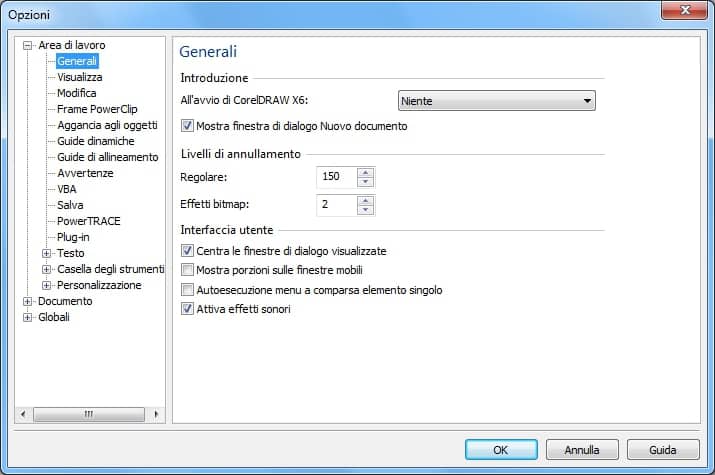Viewport: 715px width, 475px height.
Task: Expand the Personalizzazione tree node
Action: point(46,285)
